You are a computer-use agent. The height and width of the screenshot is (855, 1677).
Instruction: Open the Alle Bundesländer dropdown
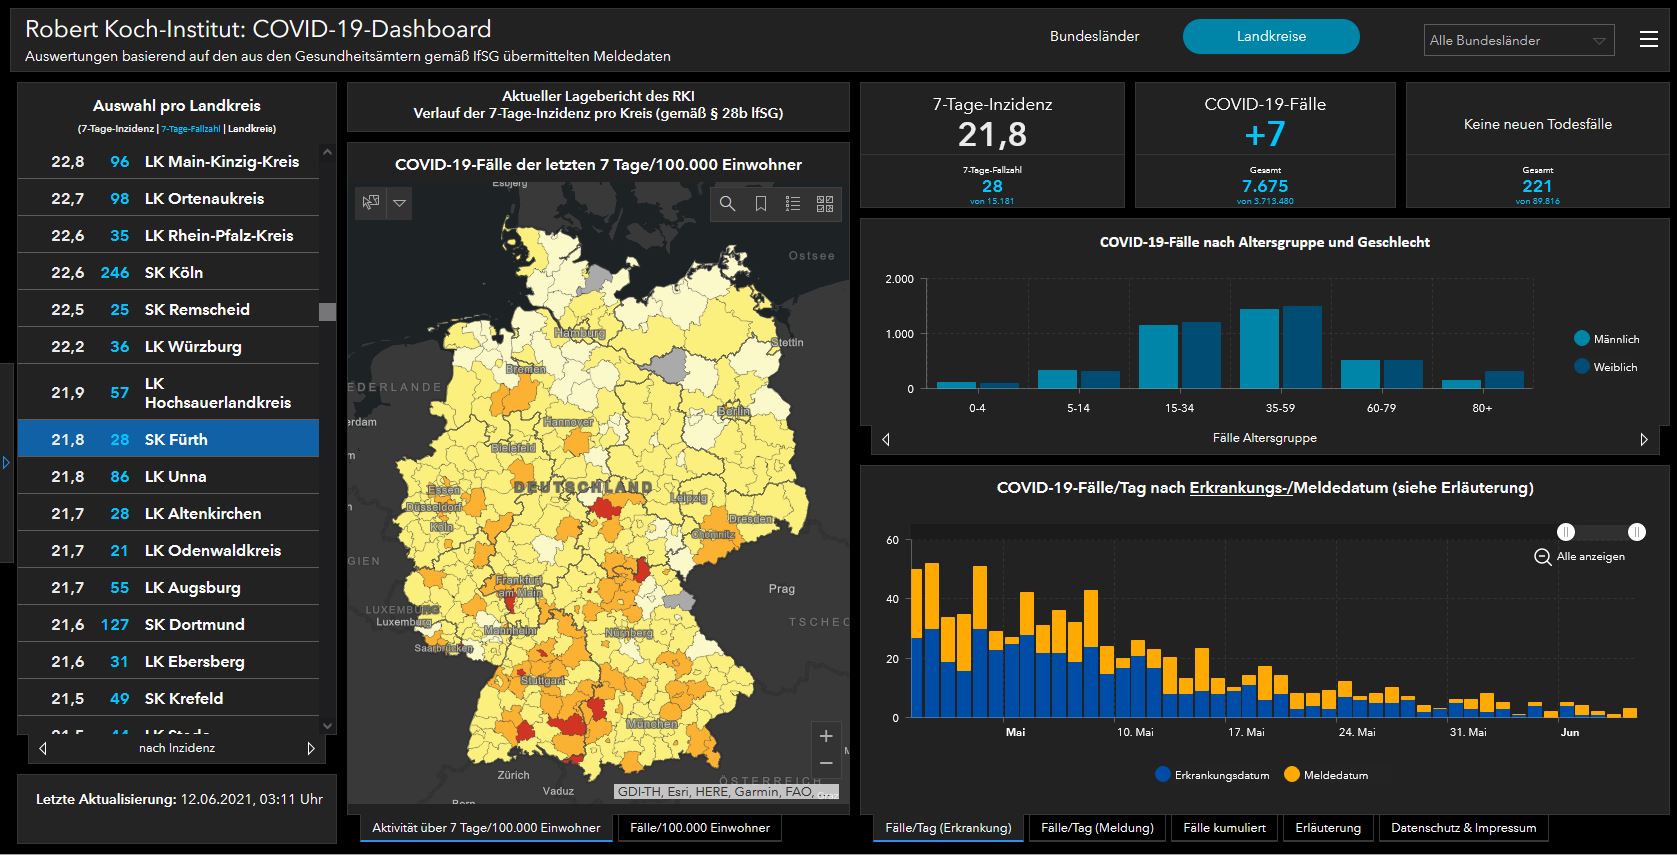click(x=1518, y=40)
